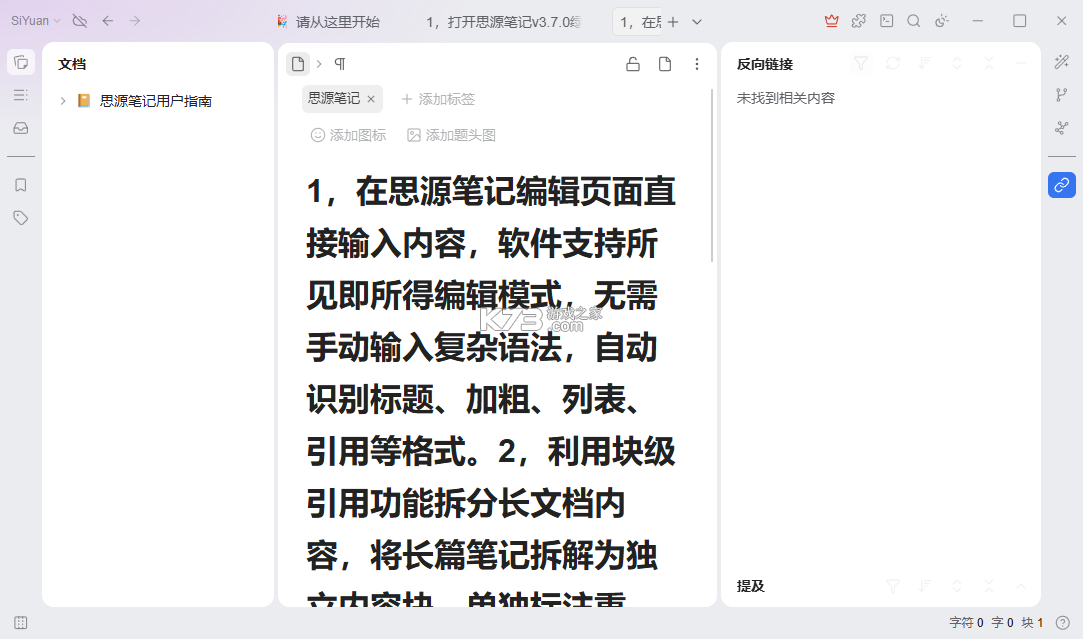The height and width of the screenshot is (639, 1083).
Task: Click the 文档 panel header
Action: pyautogui.click(x=72, y=64)
